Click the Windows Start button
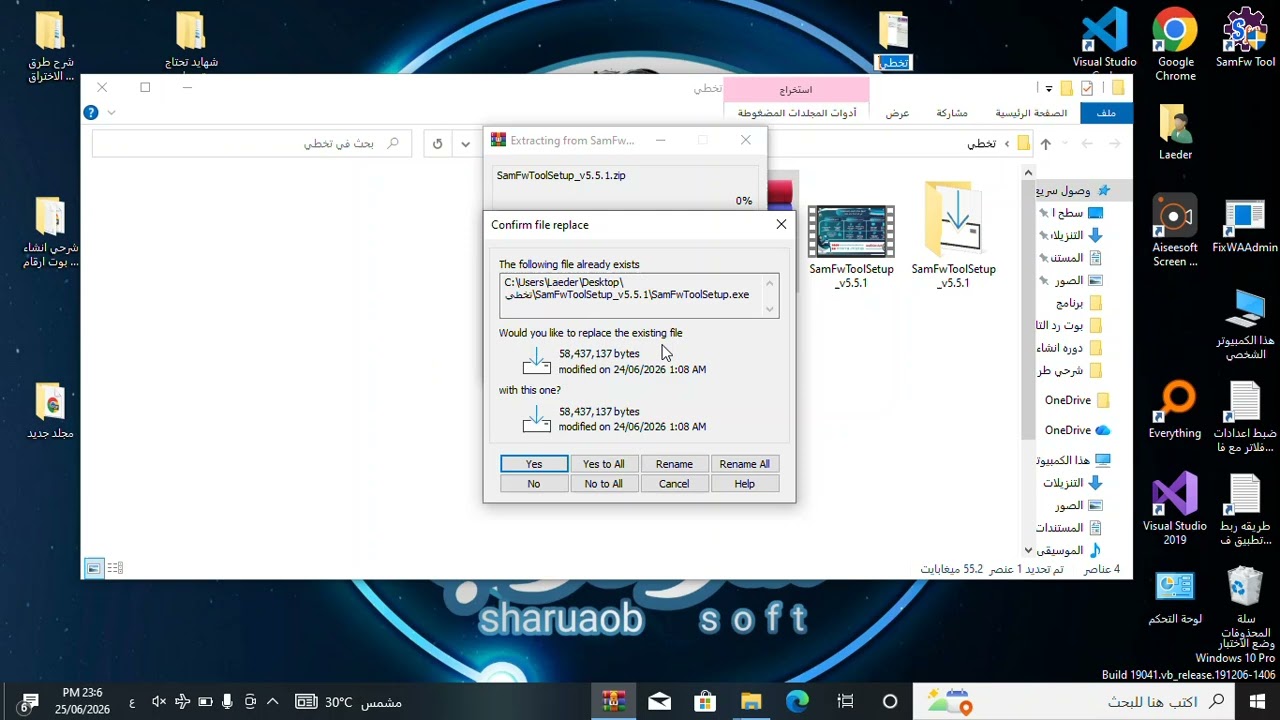This screenshot has width=1280, height=720. pyautogui.click(x=1257, y=702)
